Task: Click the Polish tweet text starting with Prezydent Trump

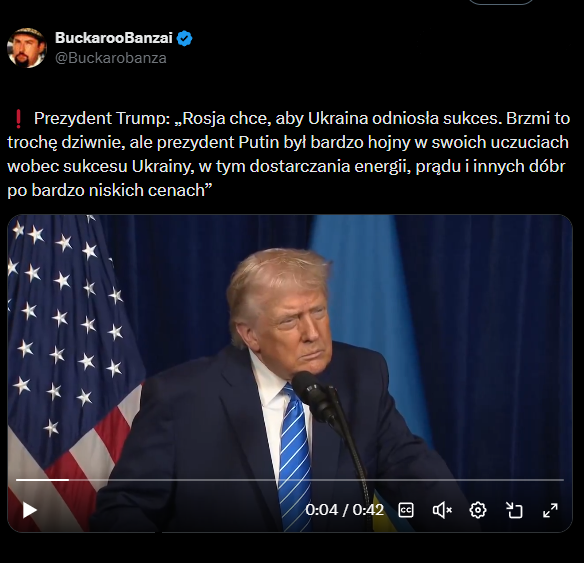Action: pyautogui.click(x=288, y=154)
